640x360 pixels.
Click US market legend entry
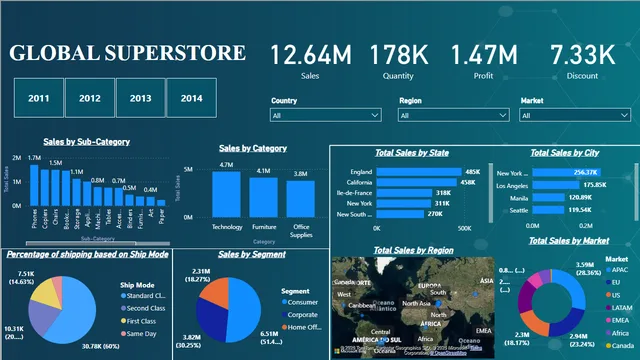click(x=613, y=295)
